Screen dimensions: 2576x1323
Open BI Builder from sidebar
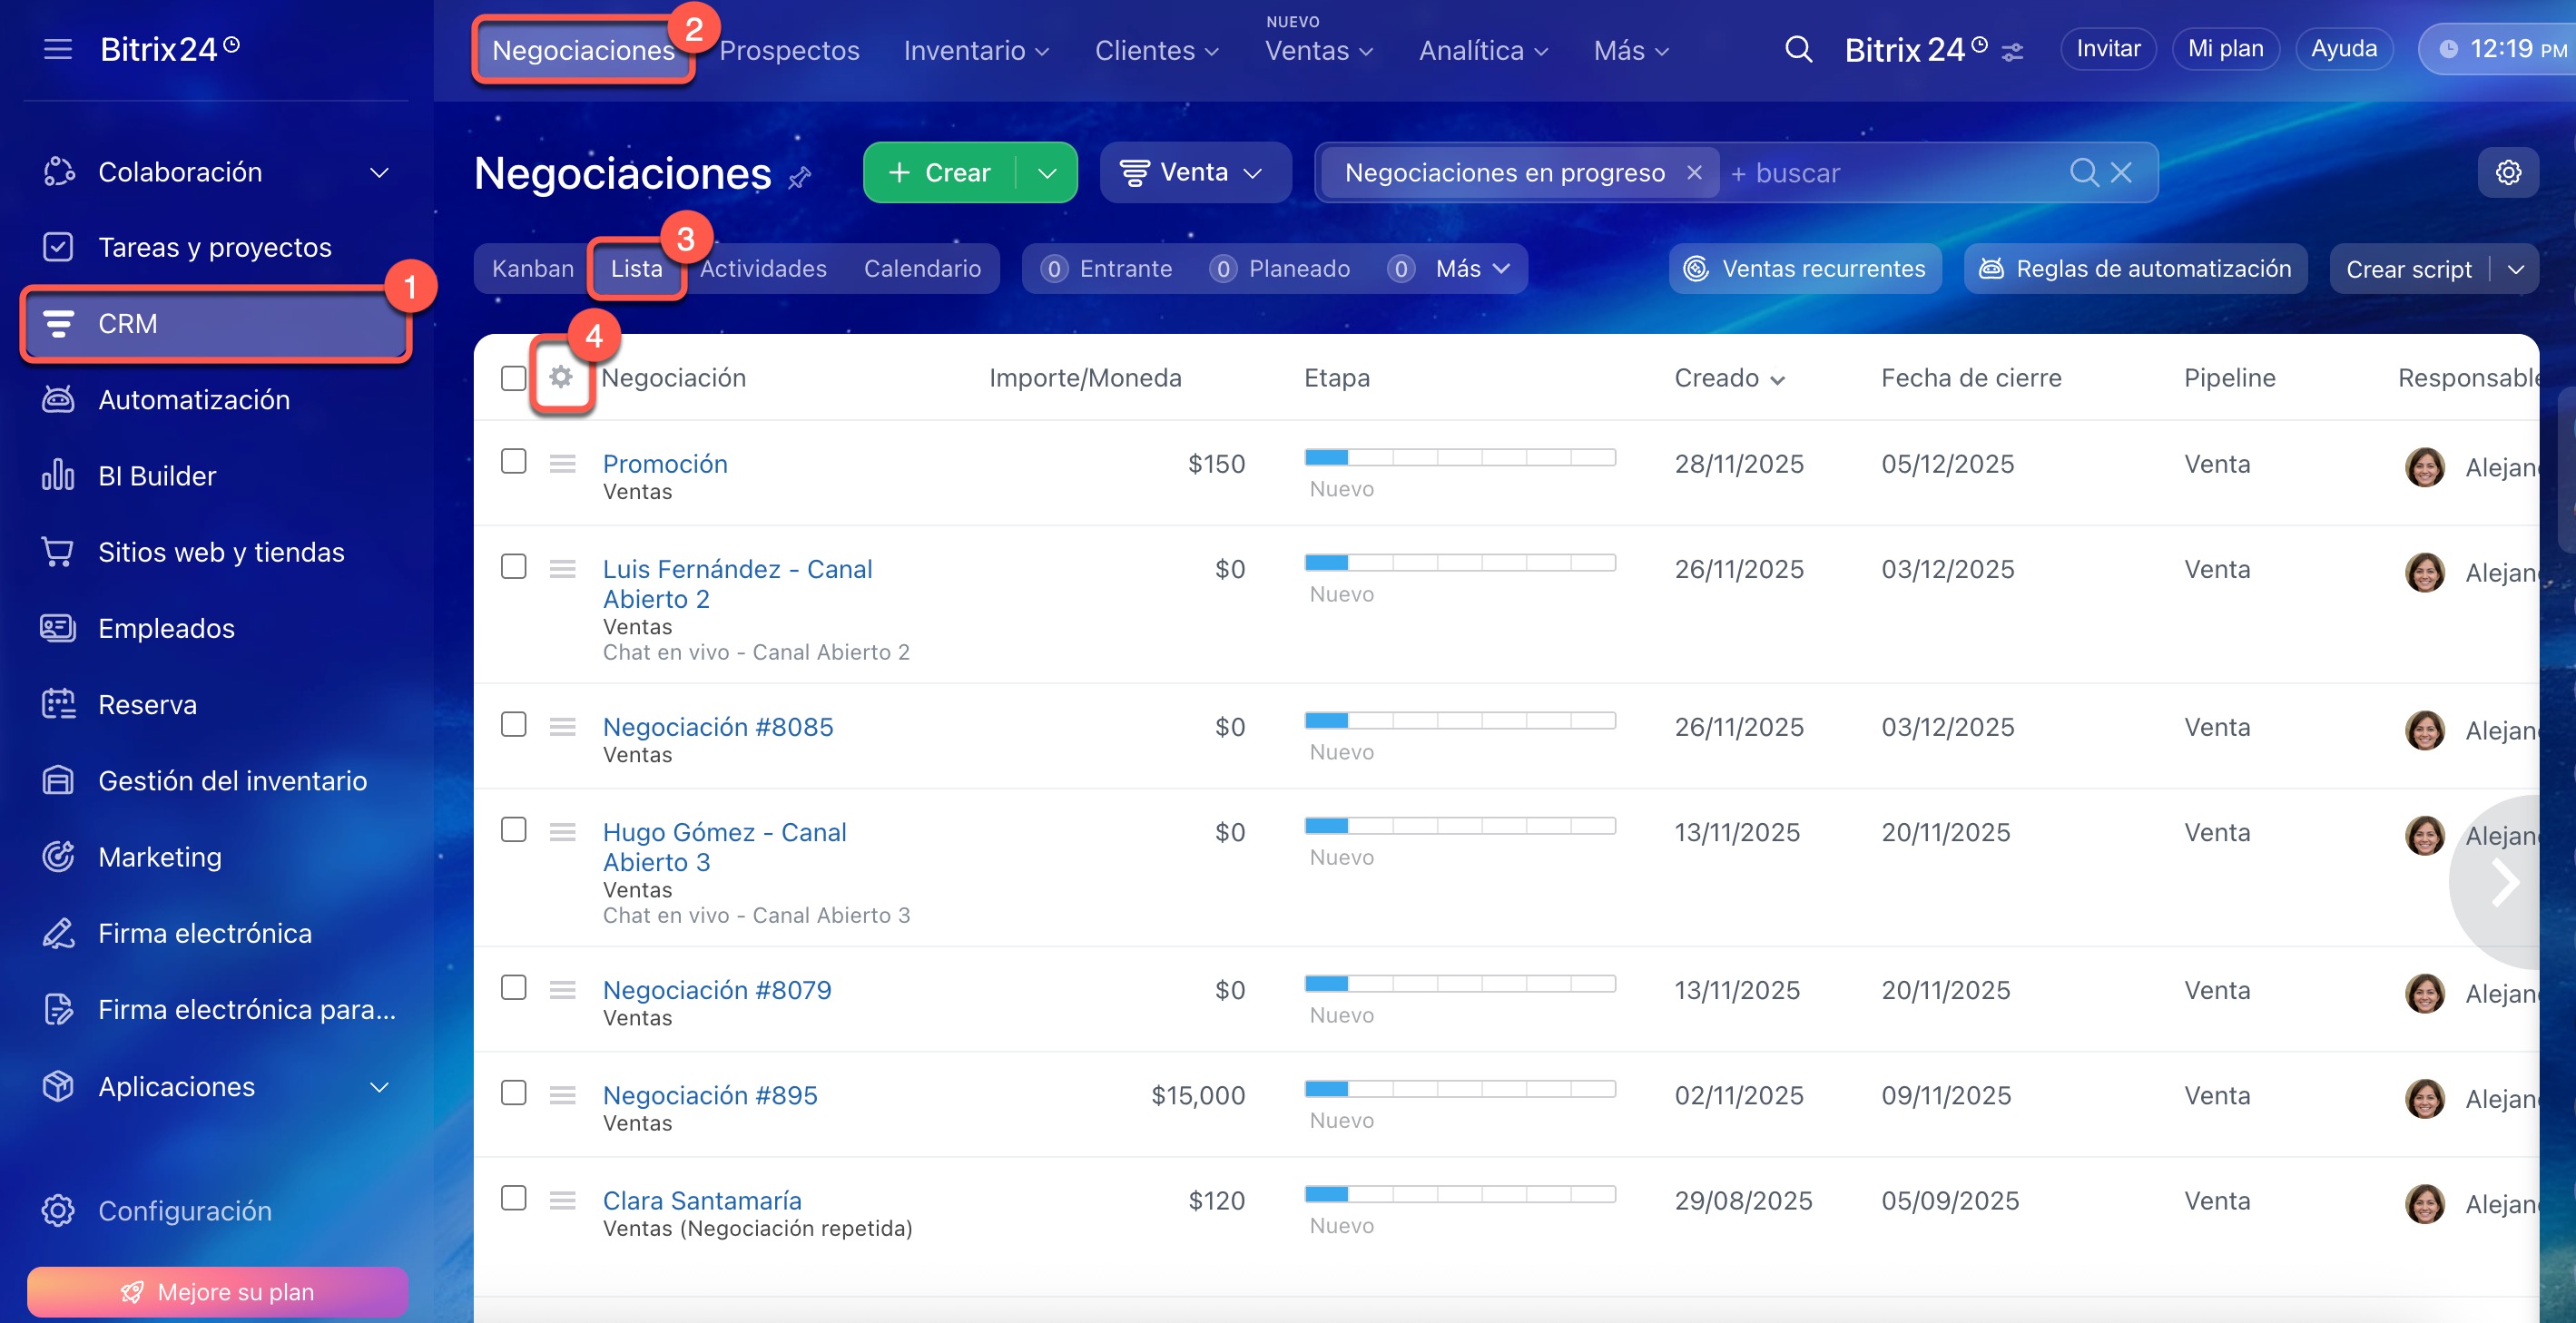(x=157, y=476)
